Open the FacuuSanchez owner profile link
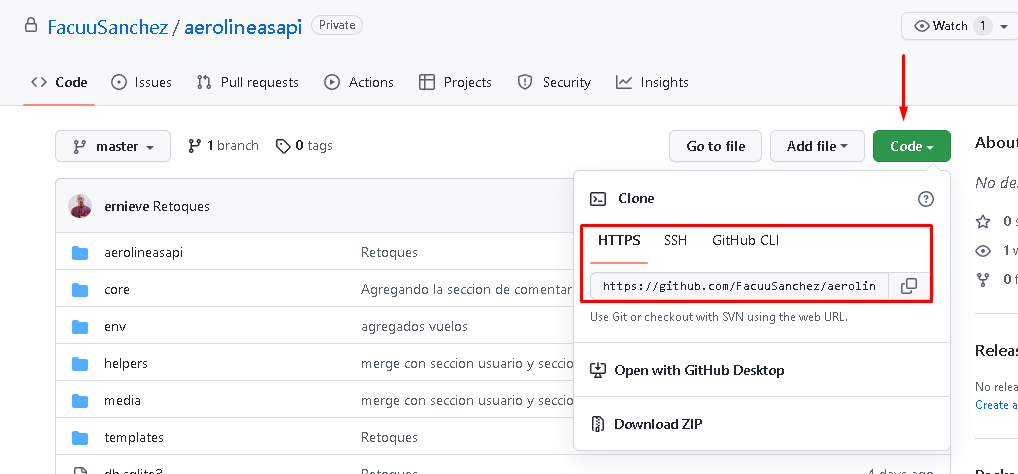The width and height of the screenshot is (1018, 474). click(x=108, y=27)
